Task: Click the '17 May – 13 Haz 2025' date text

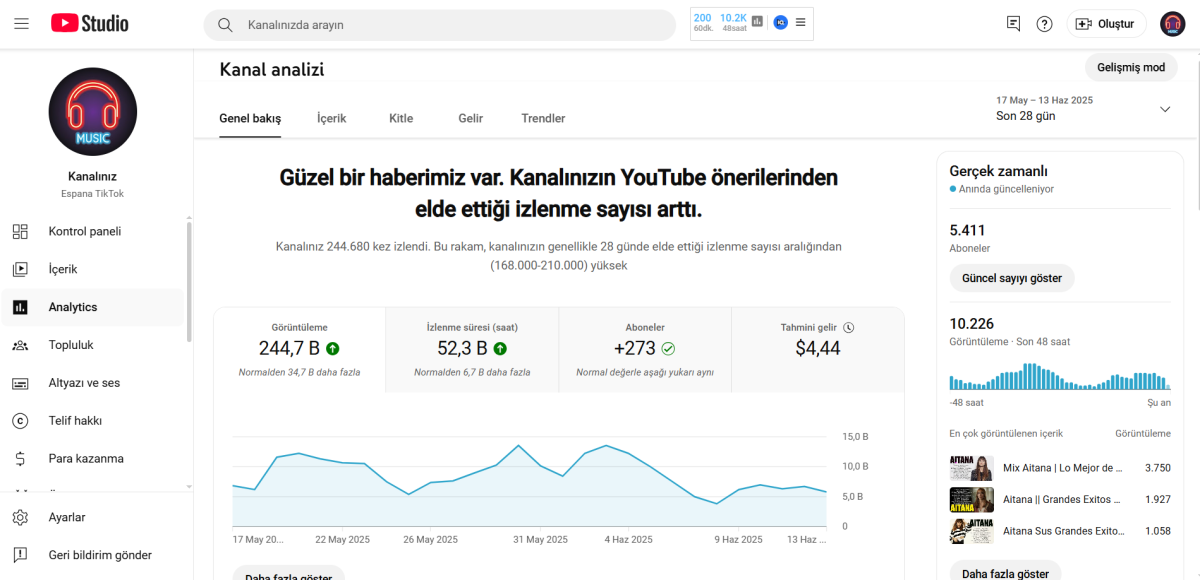Action: pyautogui.click(x=1044, y=100)
